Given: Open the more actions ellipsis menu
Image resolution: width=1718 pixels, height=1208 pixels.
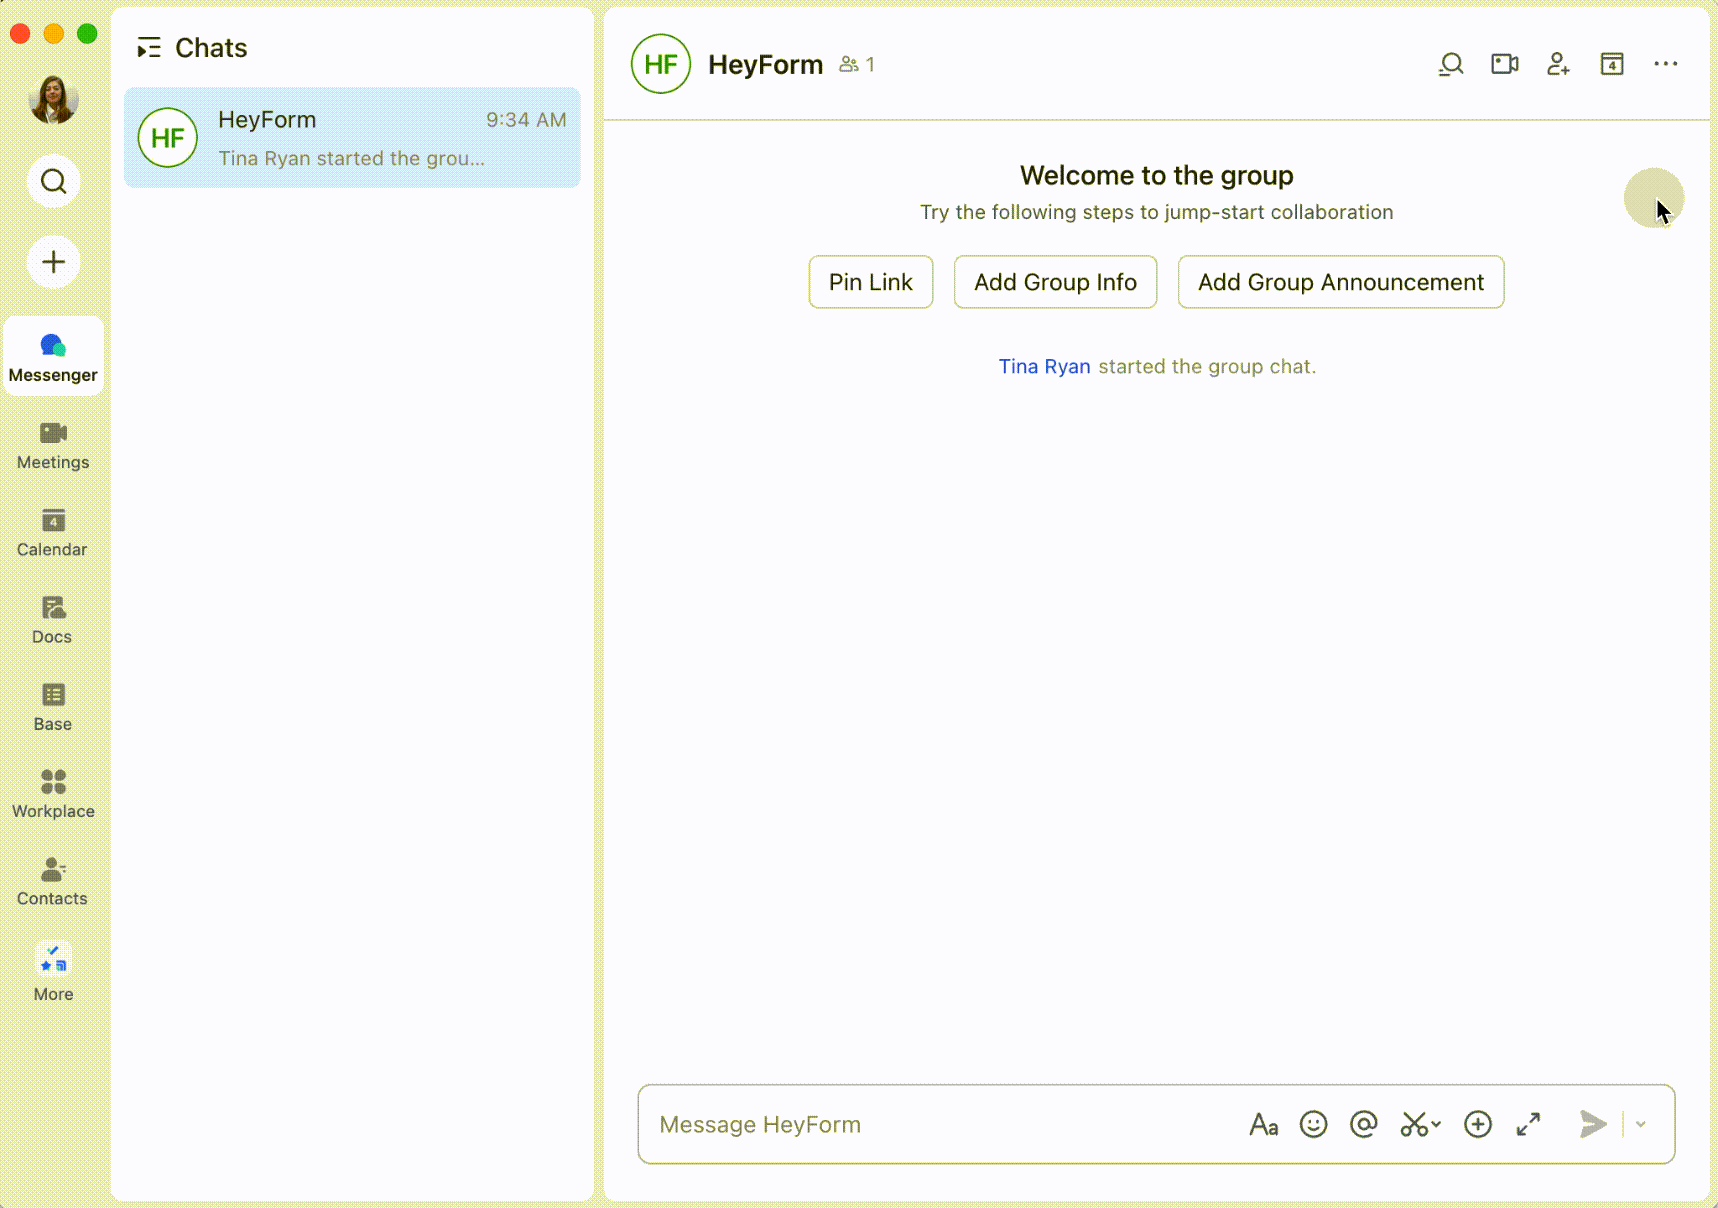Looking at the screenshot, I should pos(1666,64).
